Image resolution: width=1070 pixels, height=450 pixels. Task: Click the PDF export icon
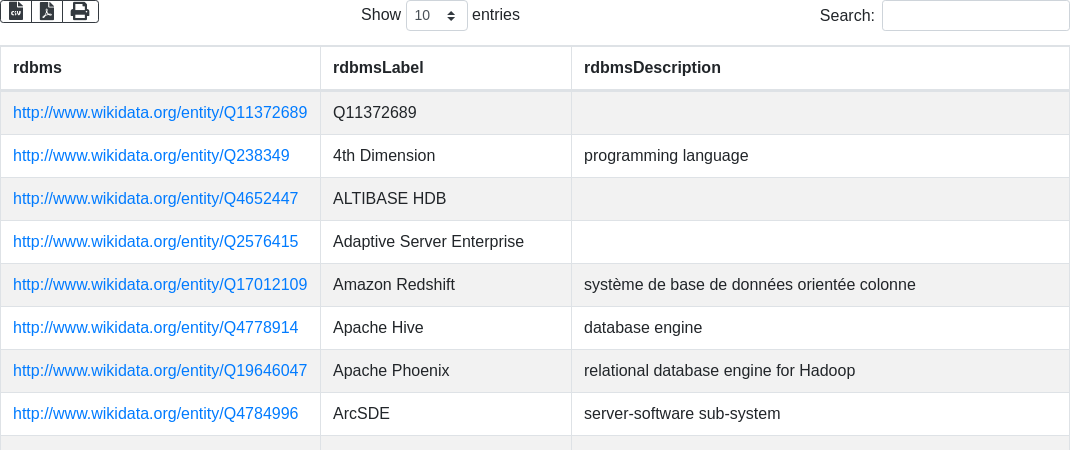click(x=47, y=11)
